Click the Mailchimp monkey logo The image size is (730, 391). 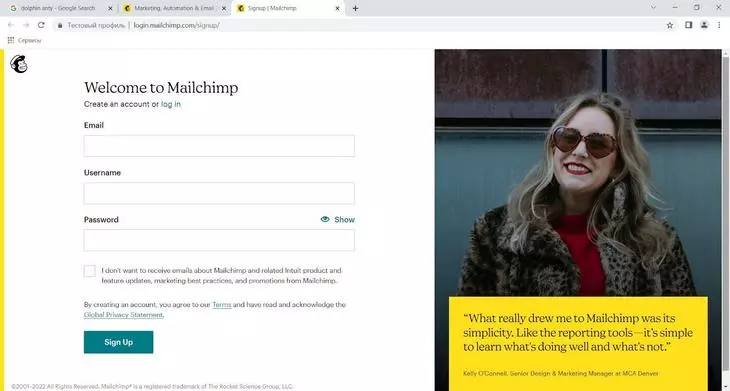19,64
